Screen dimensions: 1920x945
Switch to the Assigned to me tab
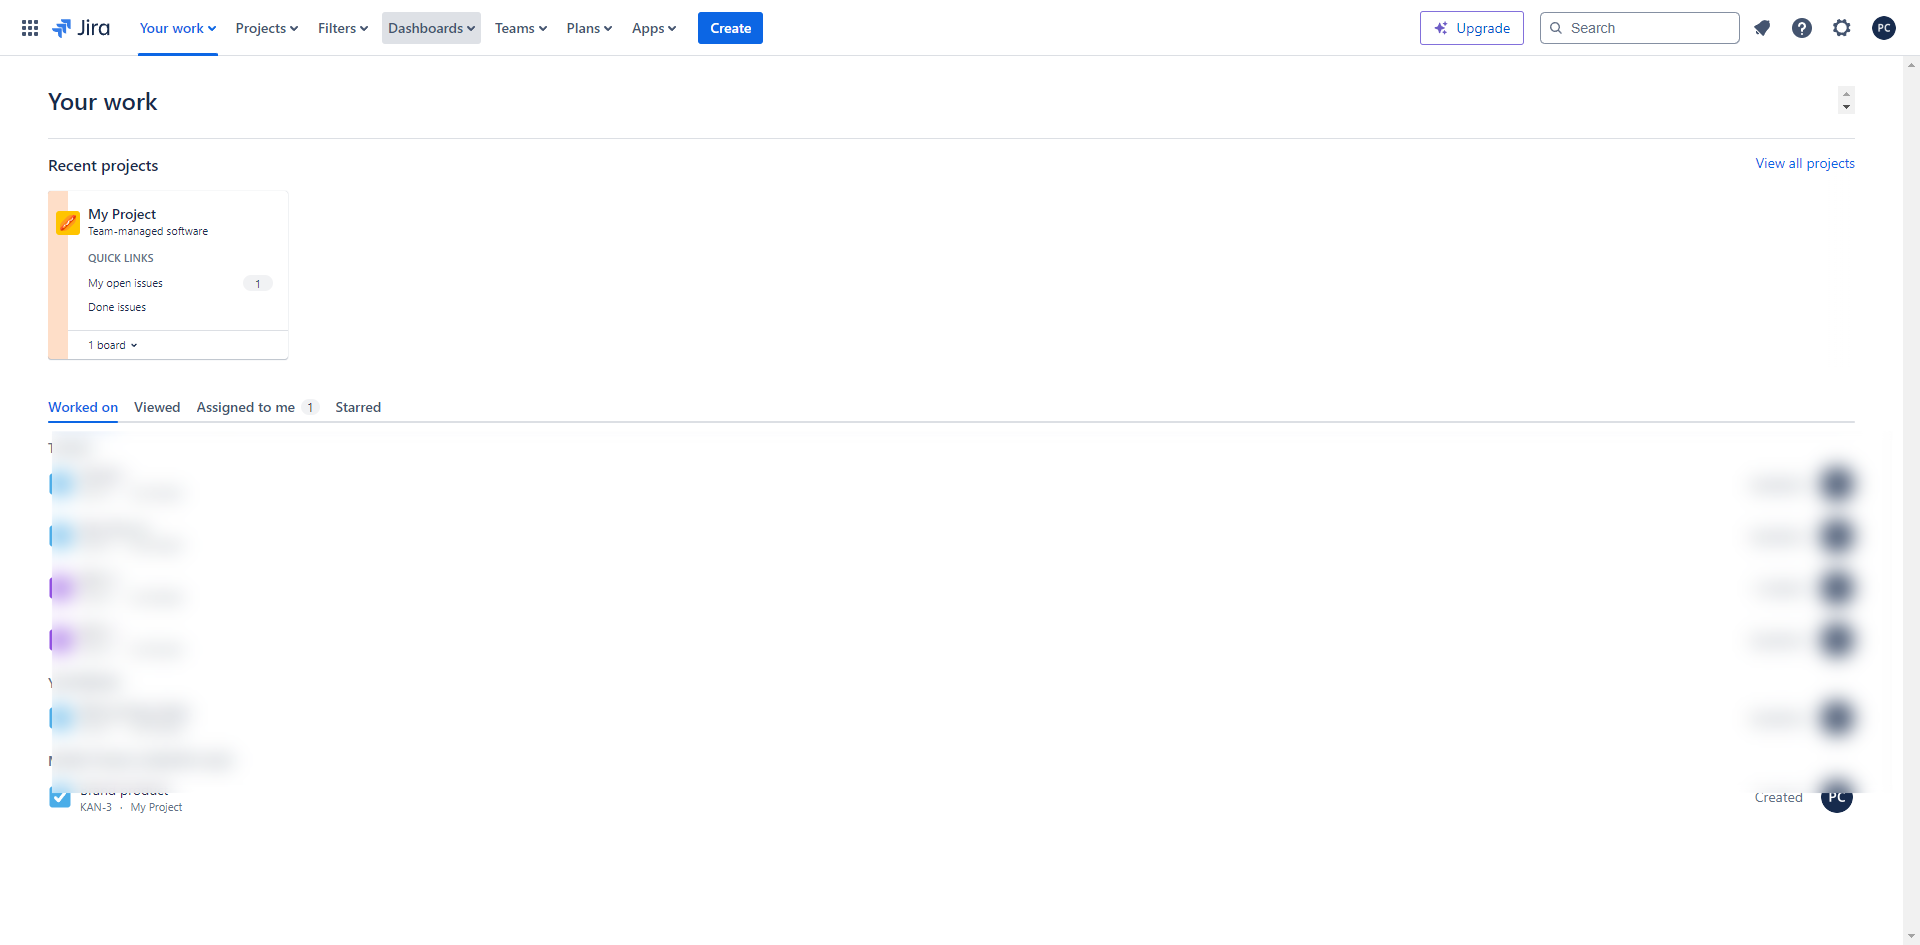click(x=246, y=407)
